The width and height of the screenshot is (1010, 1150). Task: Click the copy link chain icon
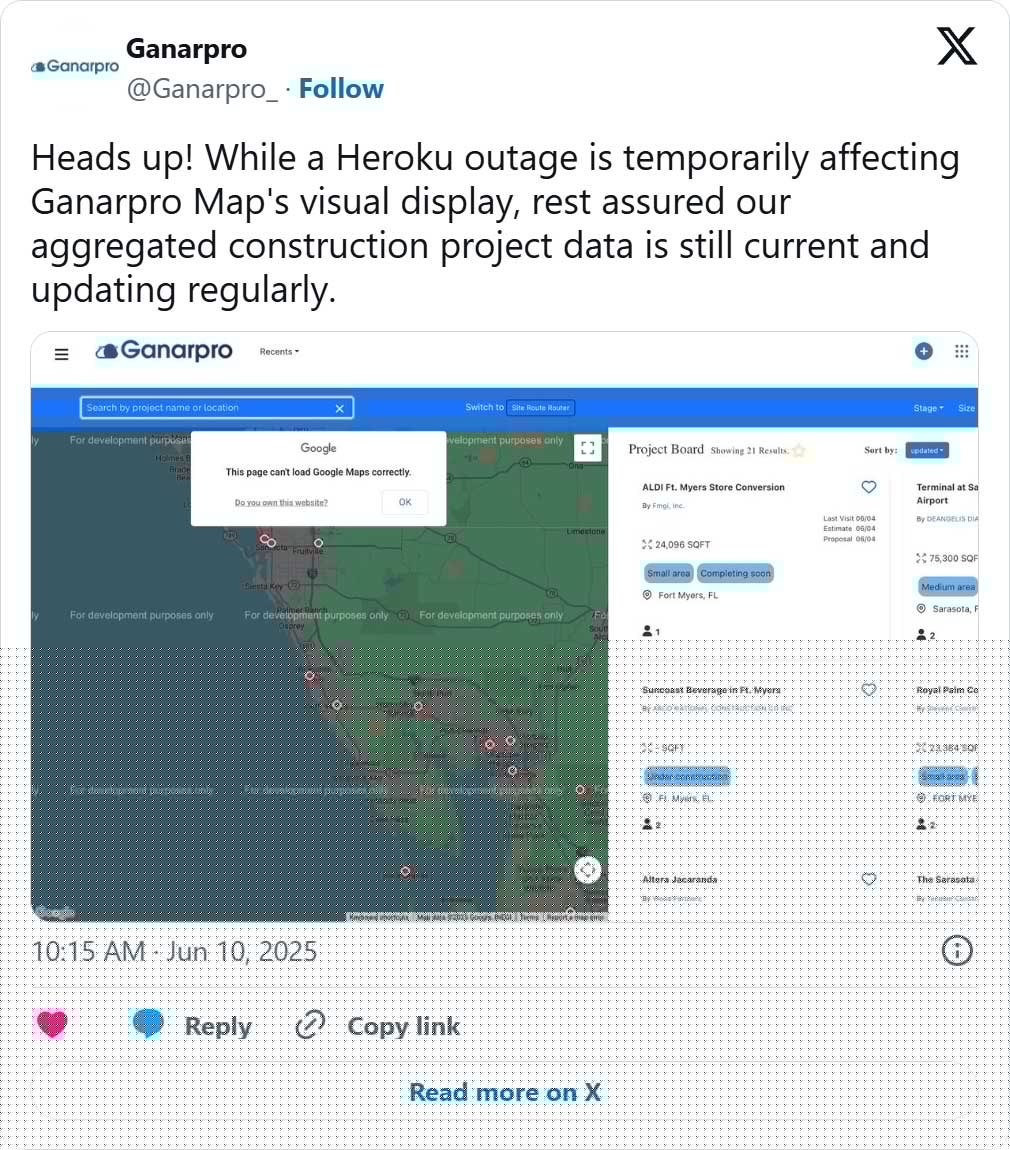point(310,1025)
